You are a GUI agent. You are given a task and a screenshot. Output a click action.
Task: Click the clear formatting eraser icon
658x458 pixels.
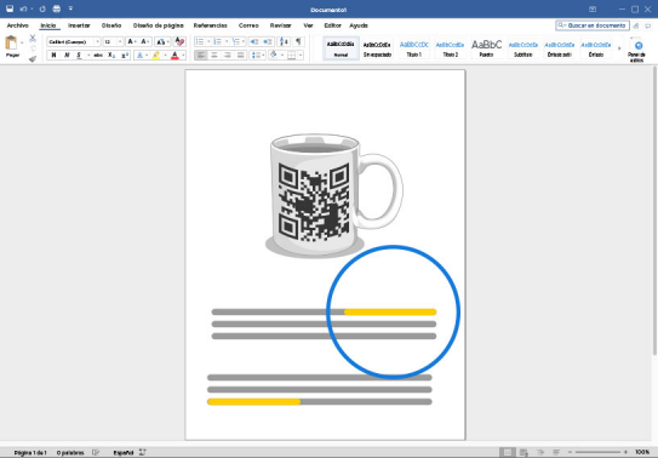[x=180, y=42]
